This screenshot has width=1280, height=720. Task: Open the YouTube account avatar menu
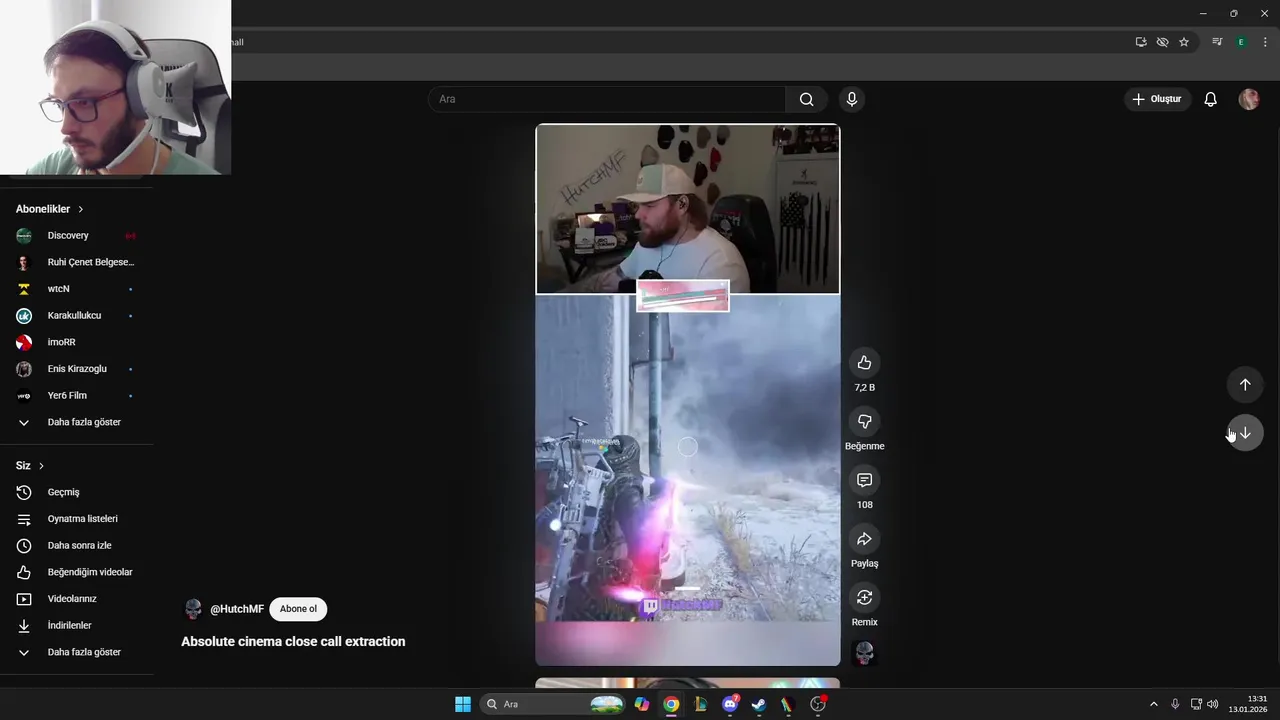[x=1249, y=99]
